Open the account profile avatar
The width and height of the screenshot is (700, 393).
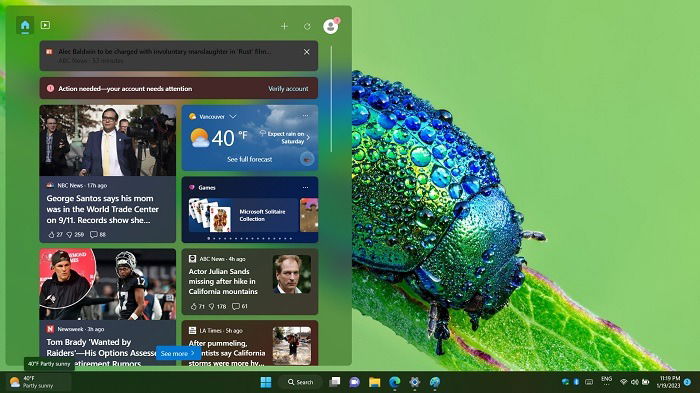(330, 26)
